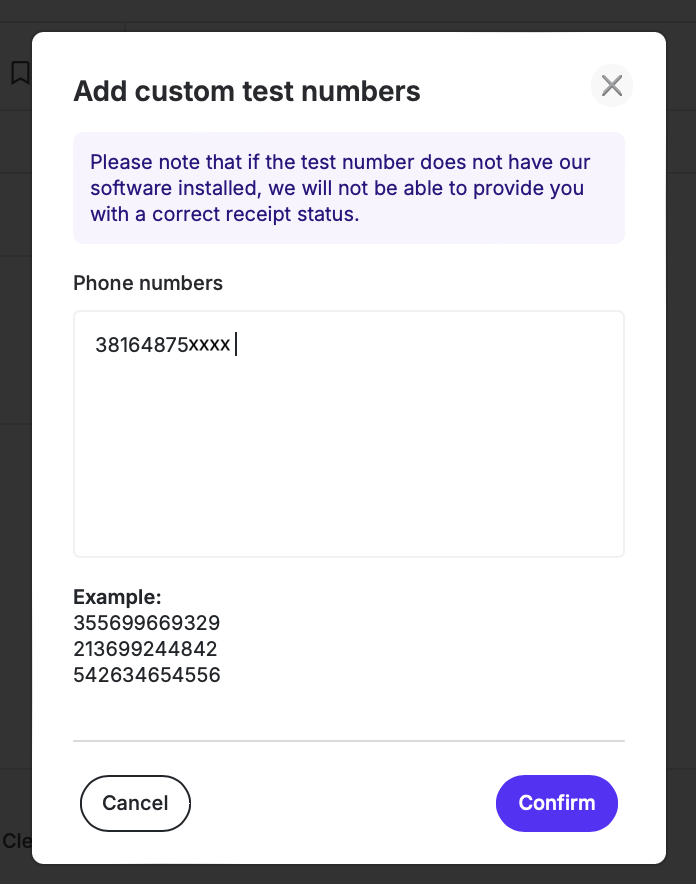Click the Phone numbers field label
Viewport: 696px width, 884px height.
click(x=147, y=283)
